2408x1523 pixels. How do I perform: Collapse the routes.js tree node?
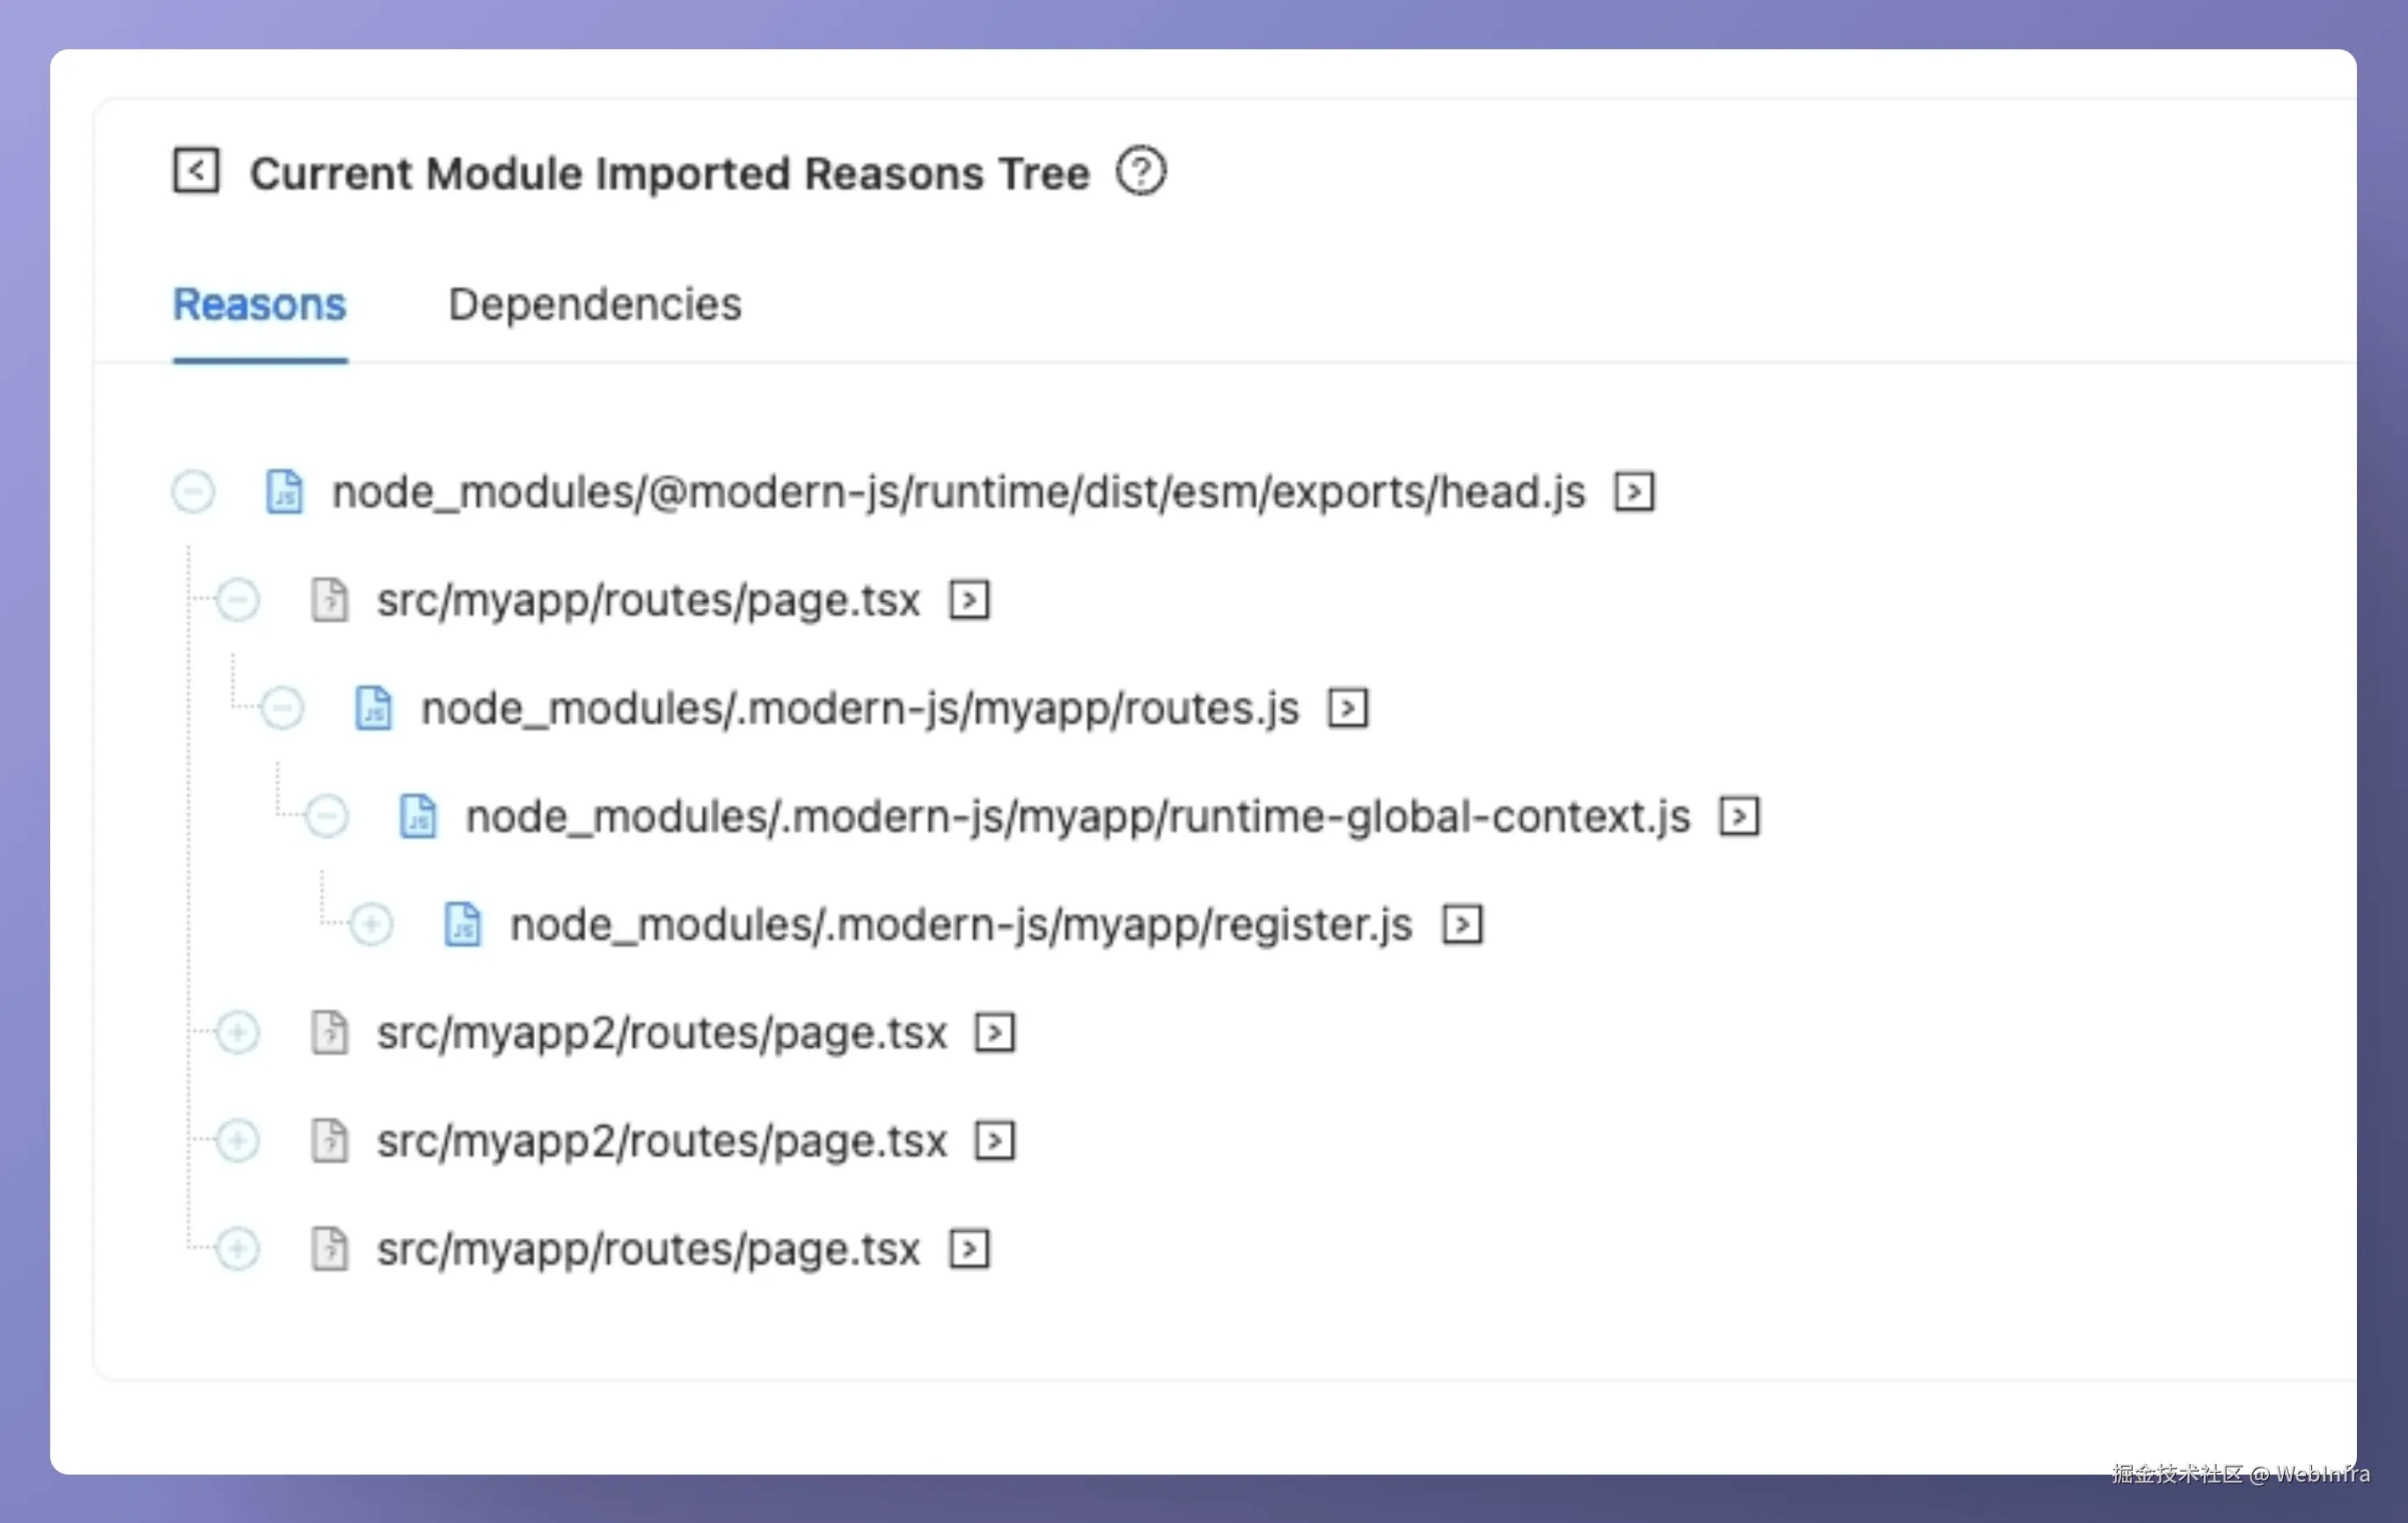point(282,708)
